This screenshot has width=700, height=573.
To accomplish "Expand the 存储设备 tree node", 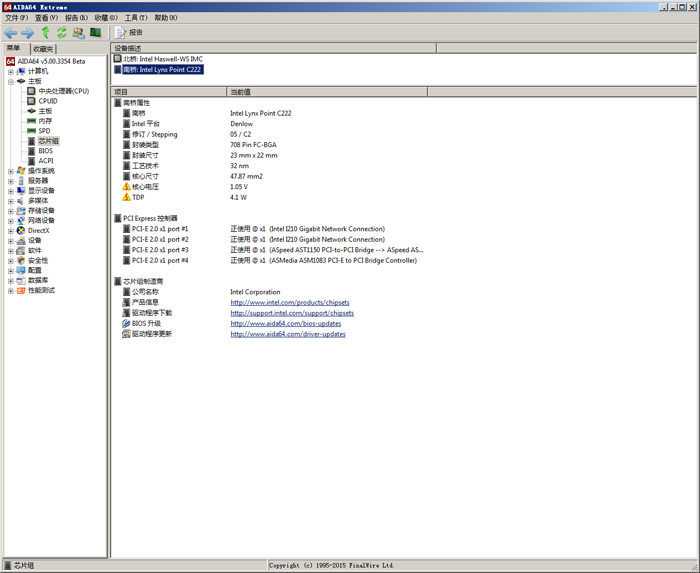I will (x=11, y=211).
